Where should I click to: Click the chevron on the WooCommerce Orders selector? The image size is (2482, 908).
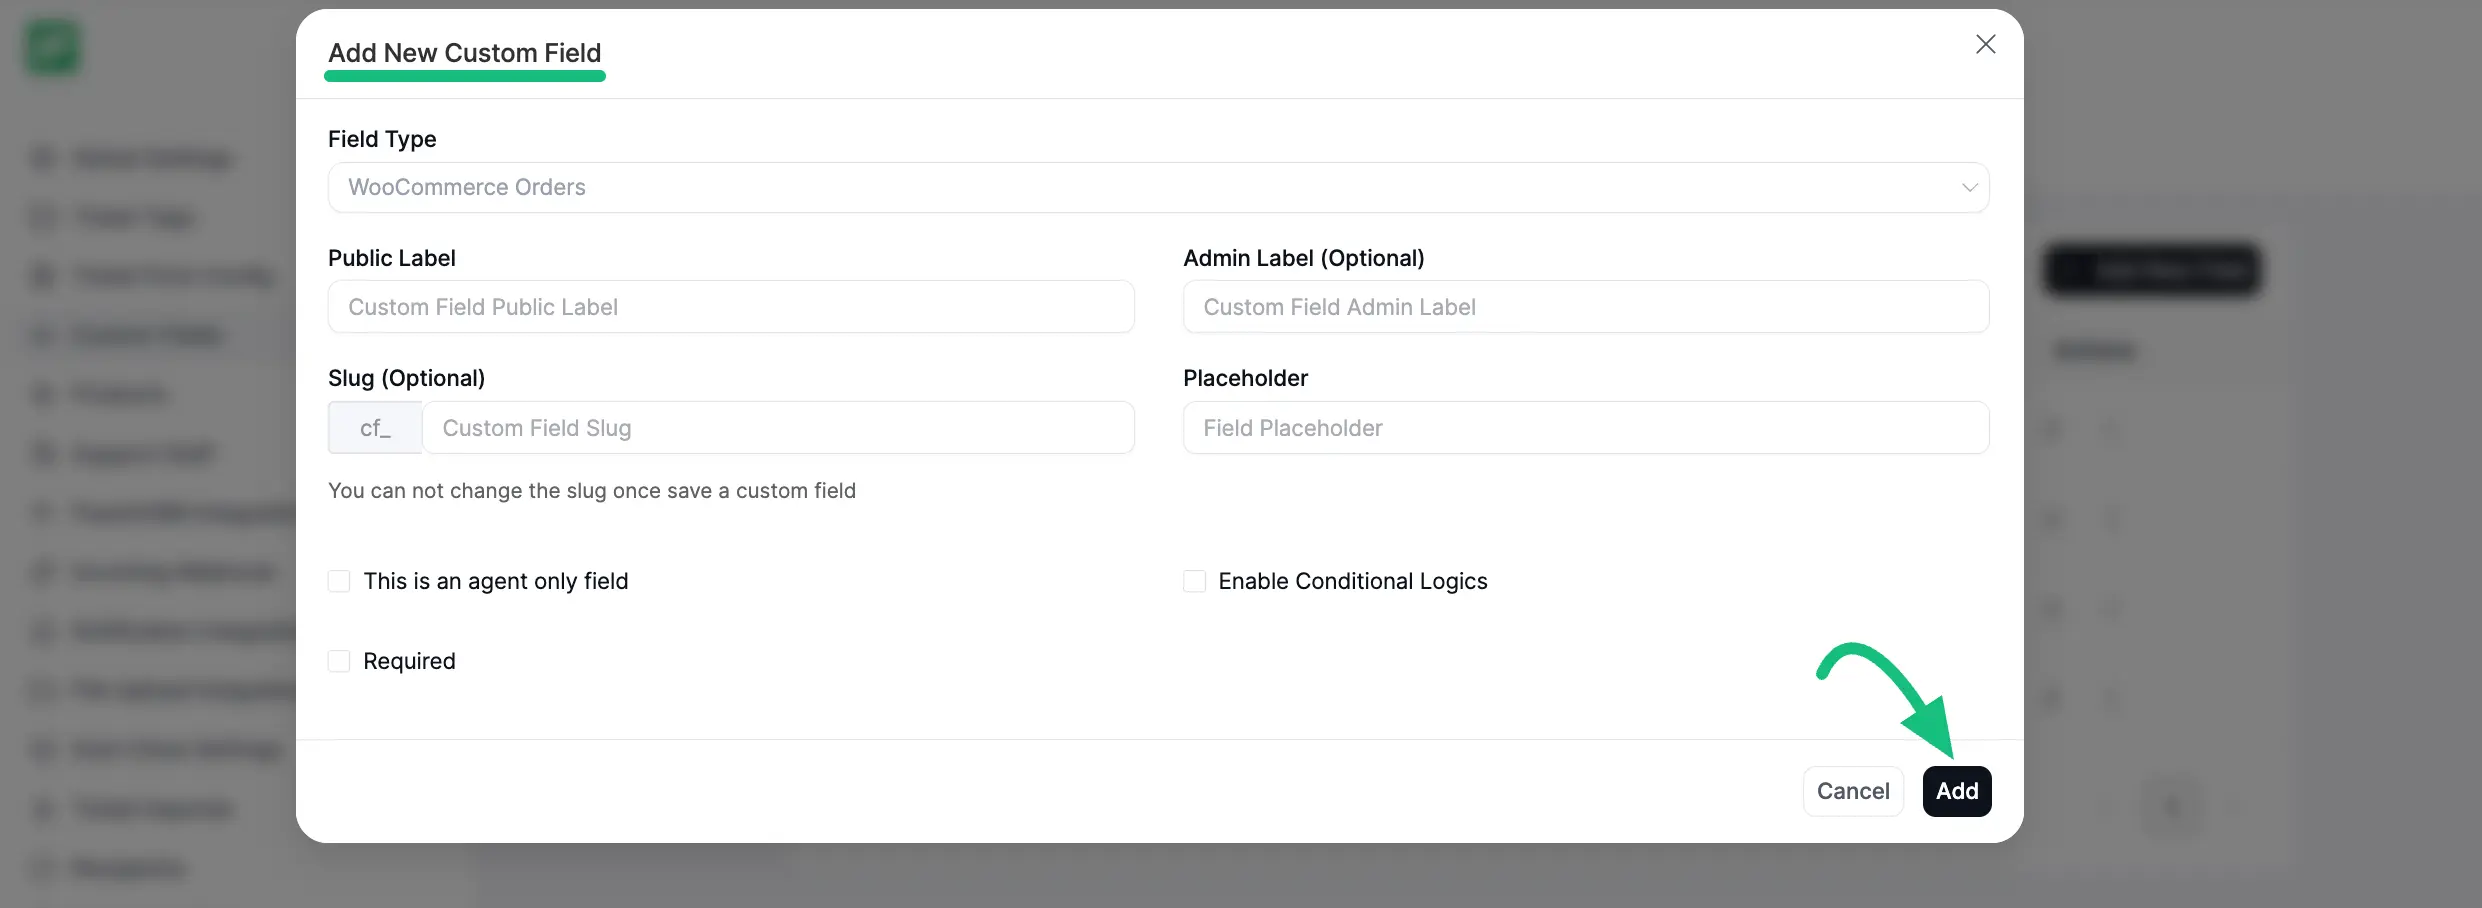pos(1968,187)
